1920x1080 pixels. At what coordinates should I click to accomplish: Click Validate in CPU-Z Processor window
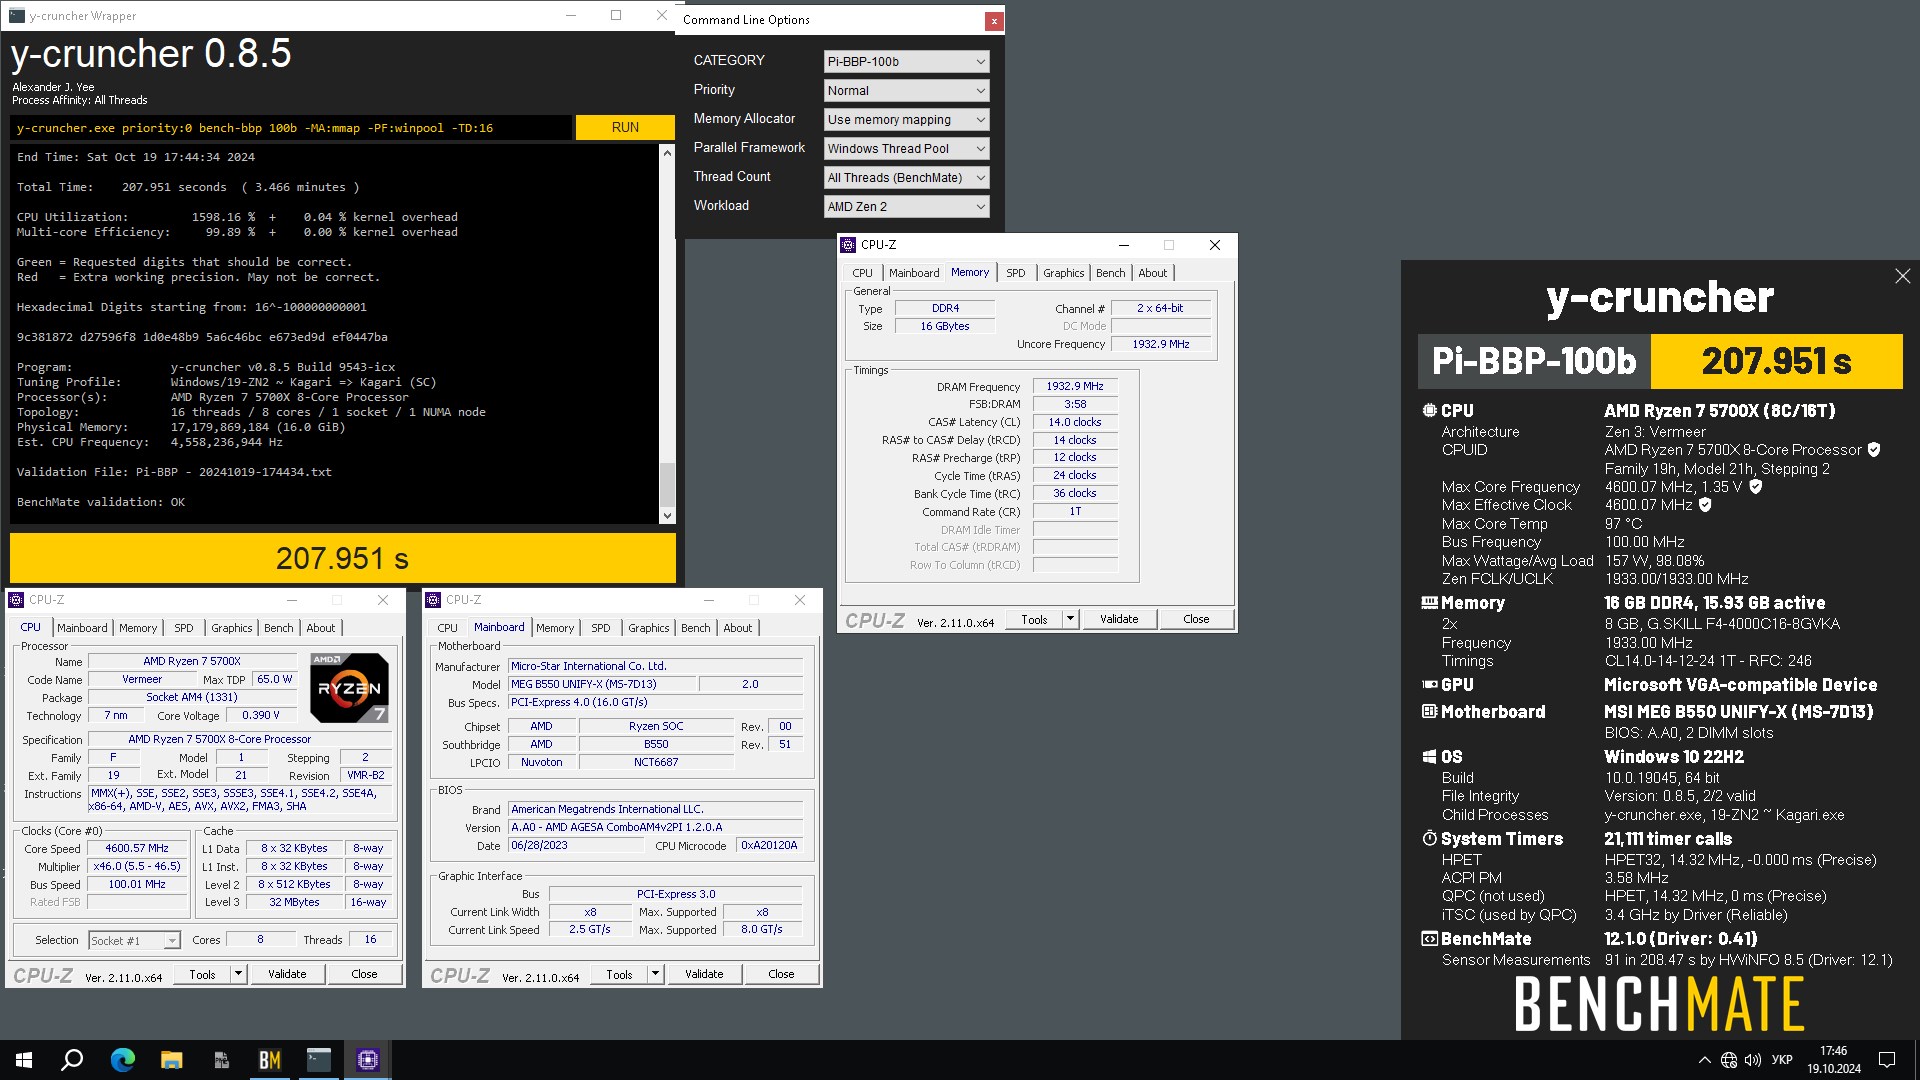[x=287, y=974]
